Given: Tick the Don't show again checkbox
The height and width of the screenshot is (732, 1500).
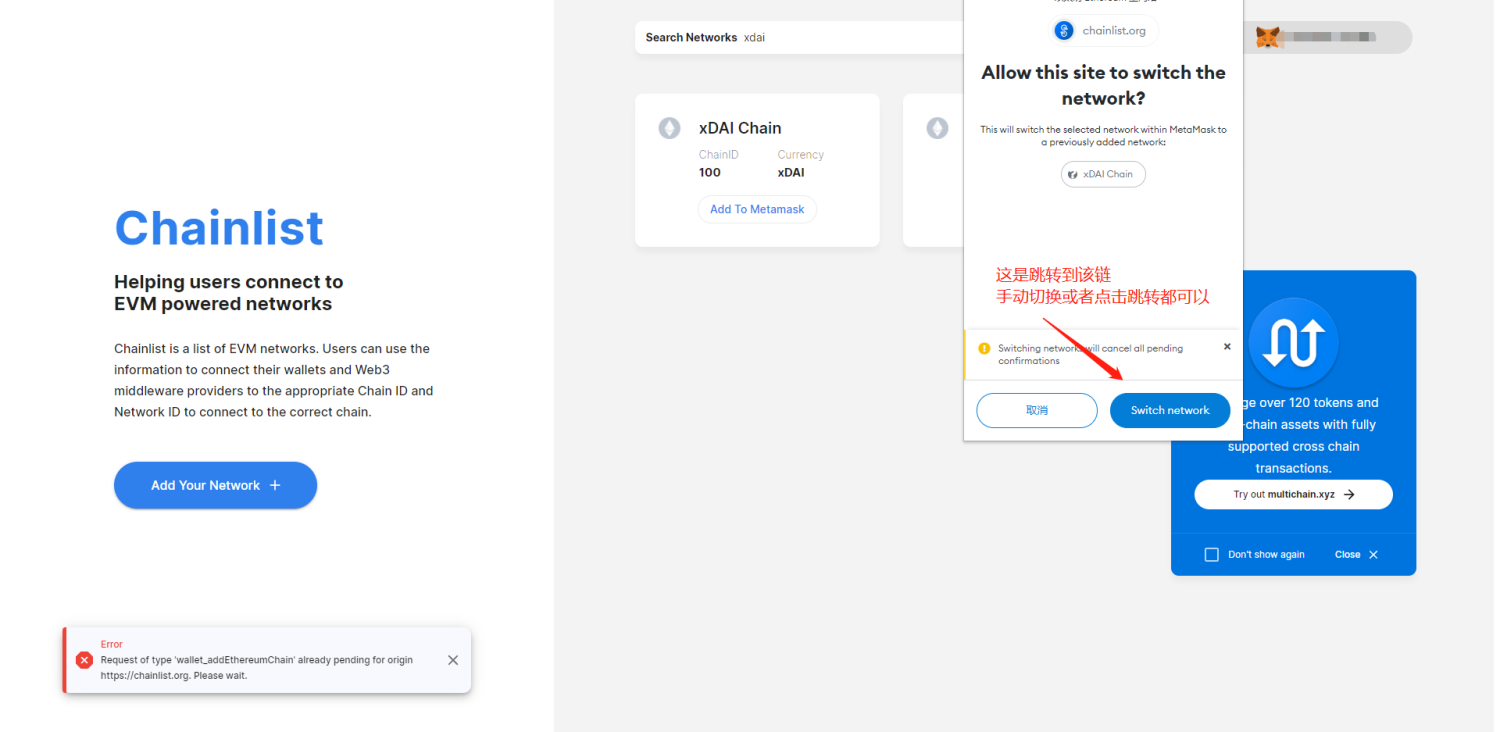Looking at the screenshot, I should click(1212, 554).
